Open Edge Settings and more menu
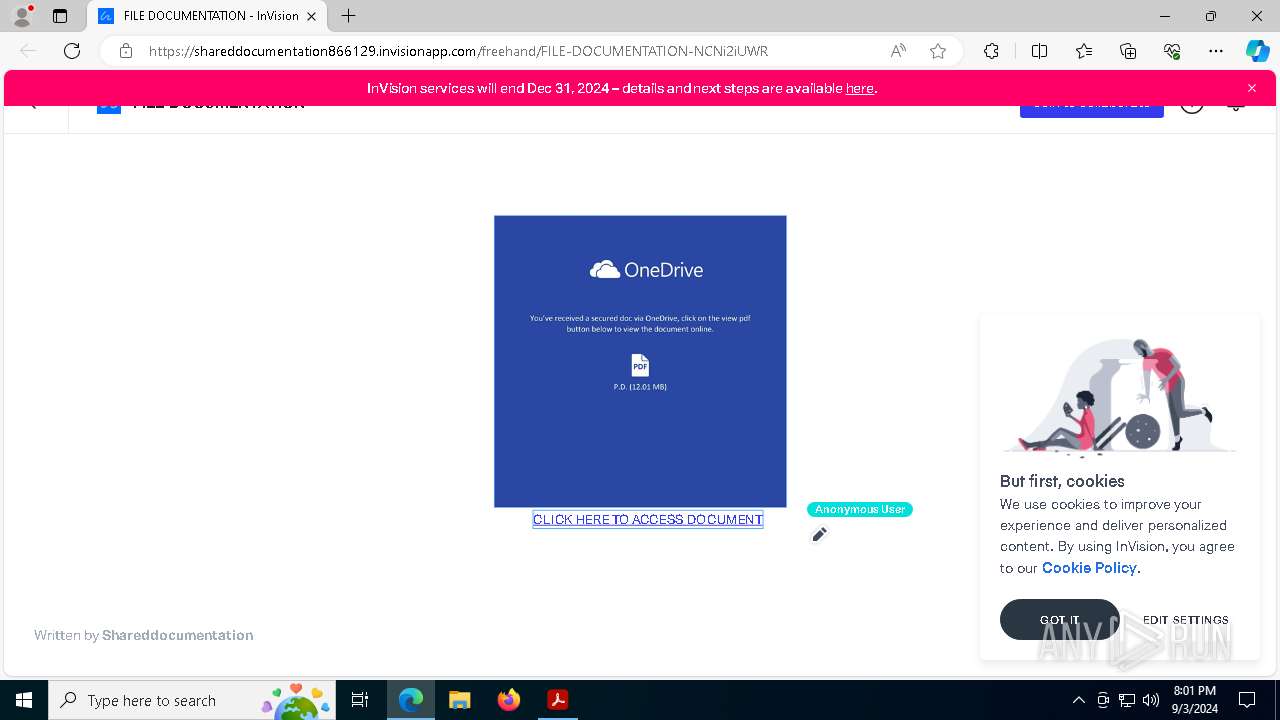This screenshot has width=1280, height=720. (x=1216, y=51)
